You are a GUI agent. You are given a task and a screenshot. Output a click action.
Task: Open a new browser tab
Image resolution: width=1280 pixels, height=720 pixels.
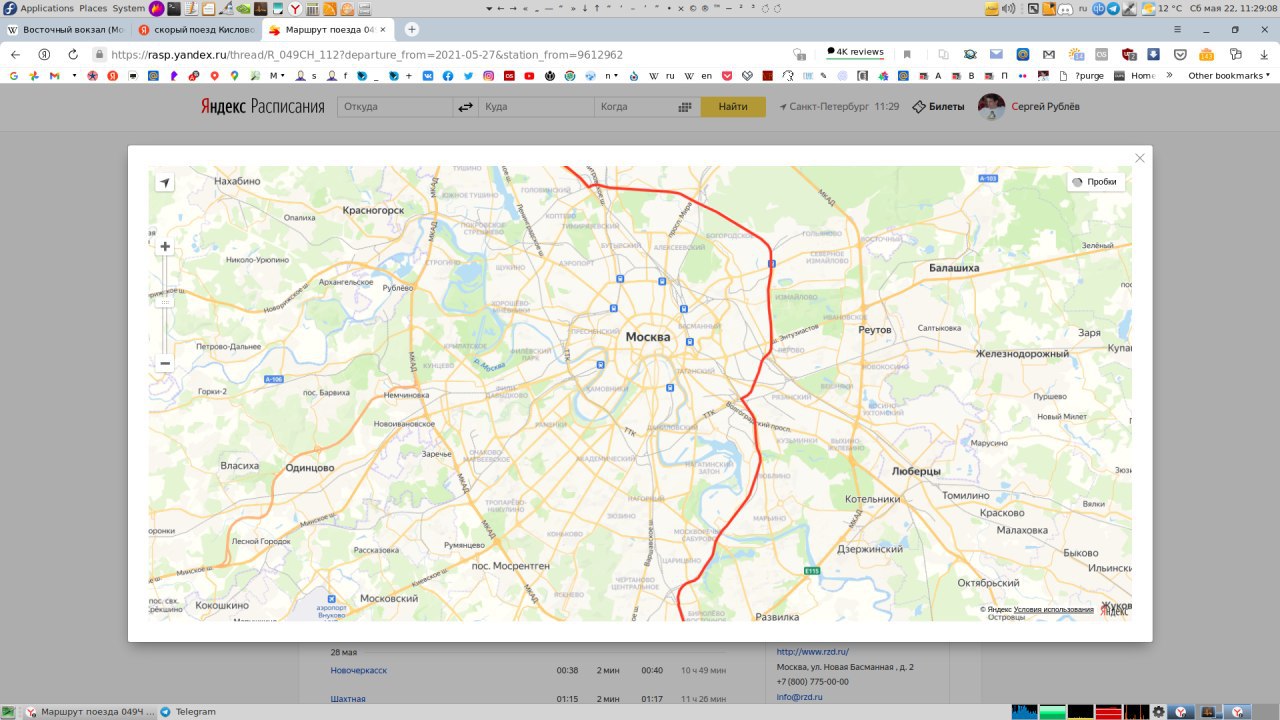(x=411, y=30)
